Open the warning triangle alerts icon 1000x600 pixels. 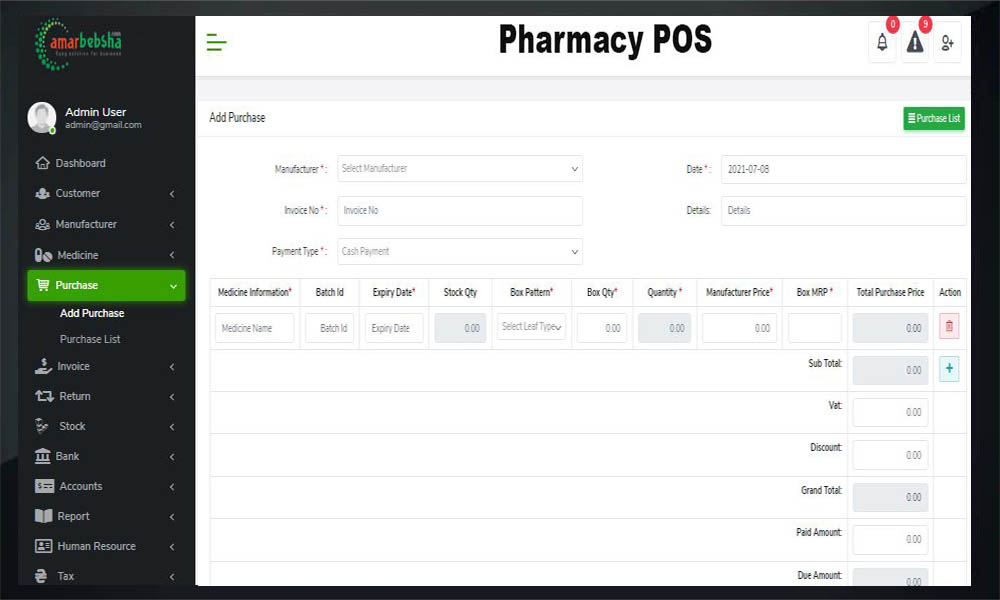915,43
